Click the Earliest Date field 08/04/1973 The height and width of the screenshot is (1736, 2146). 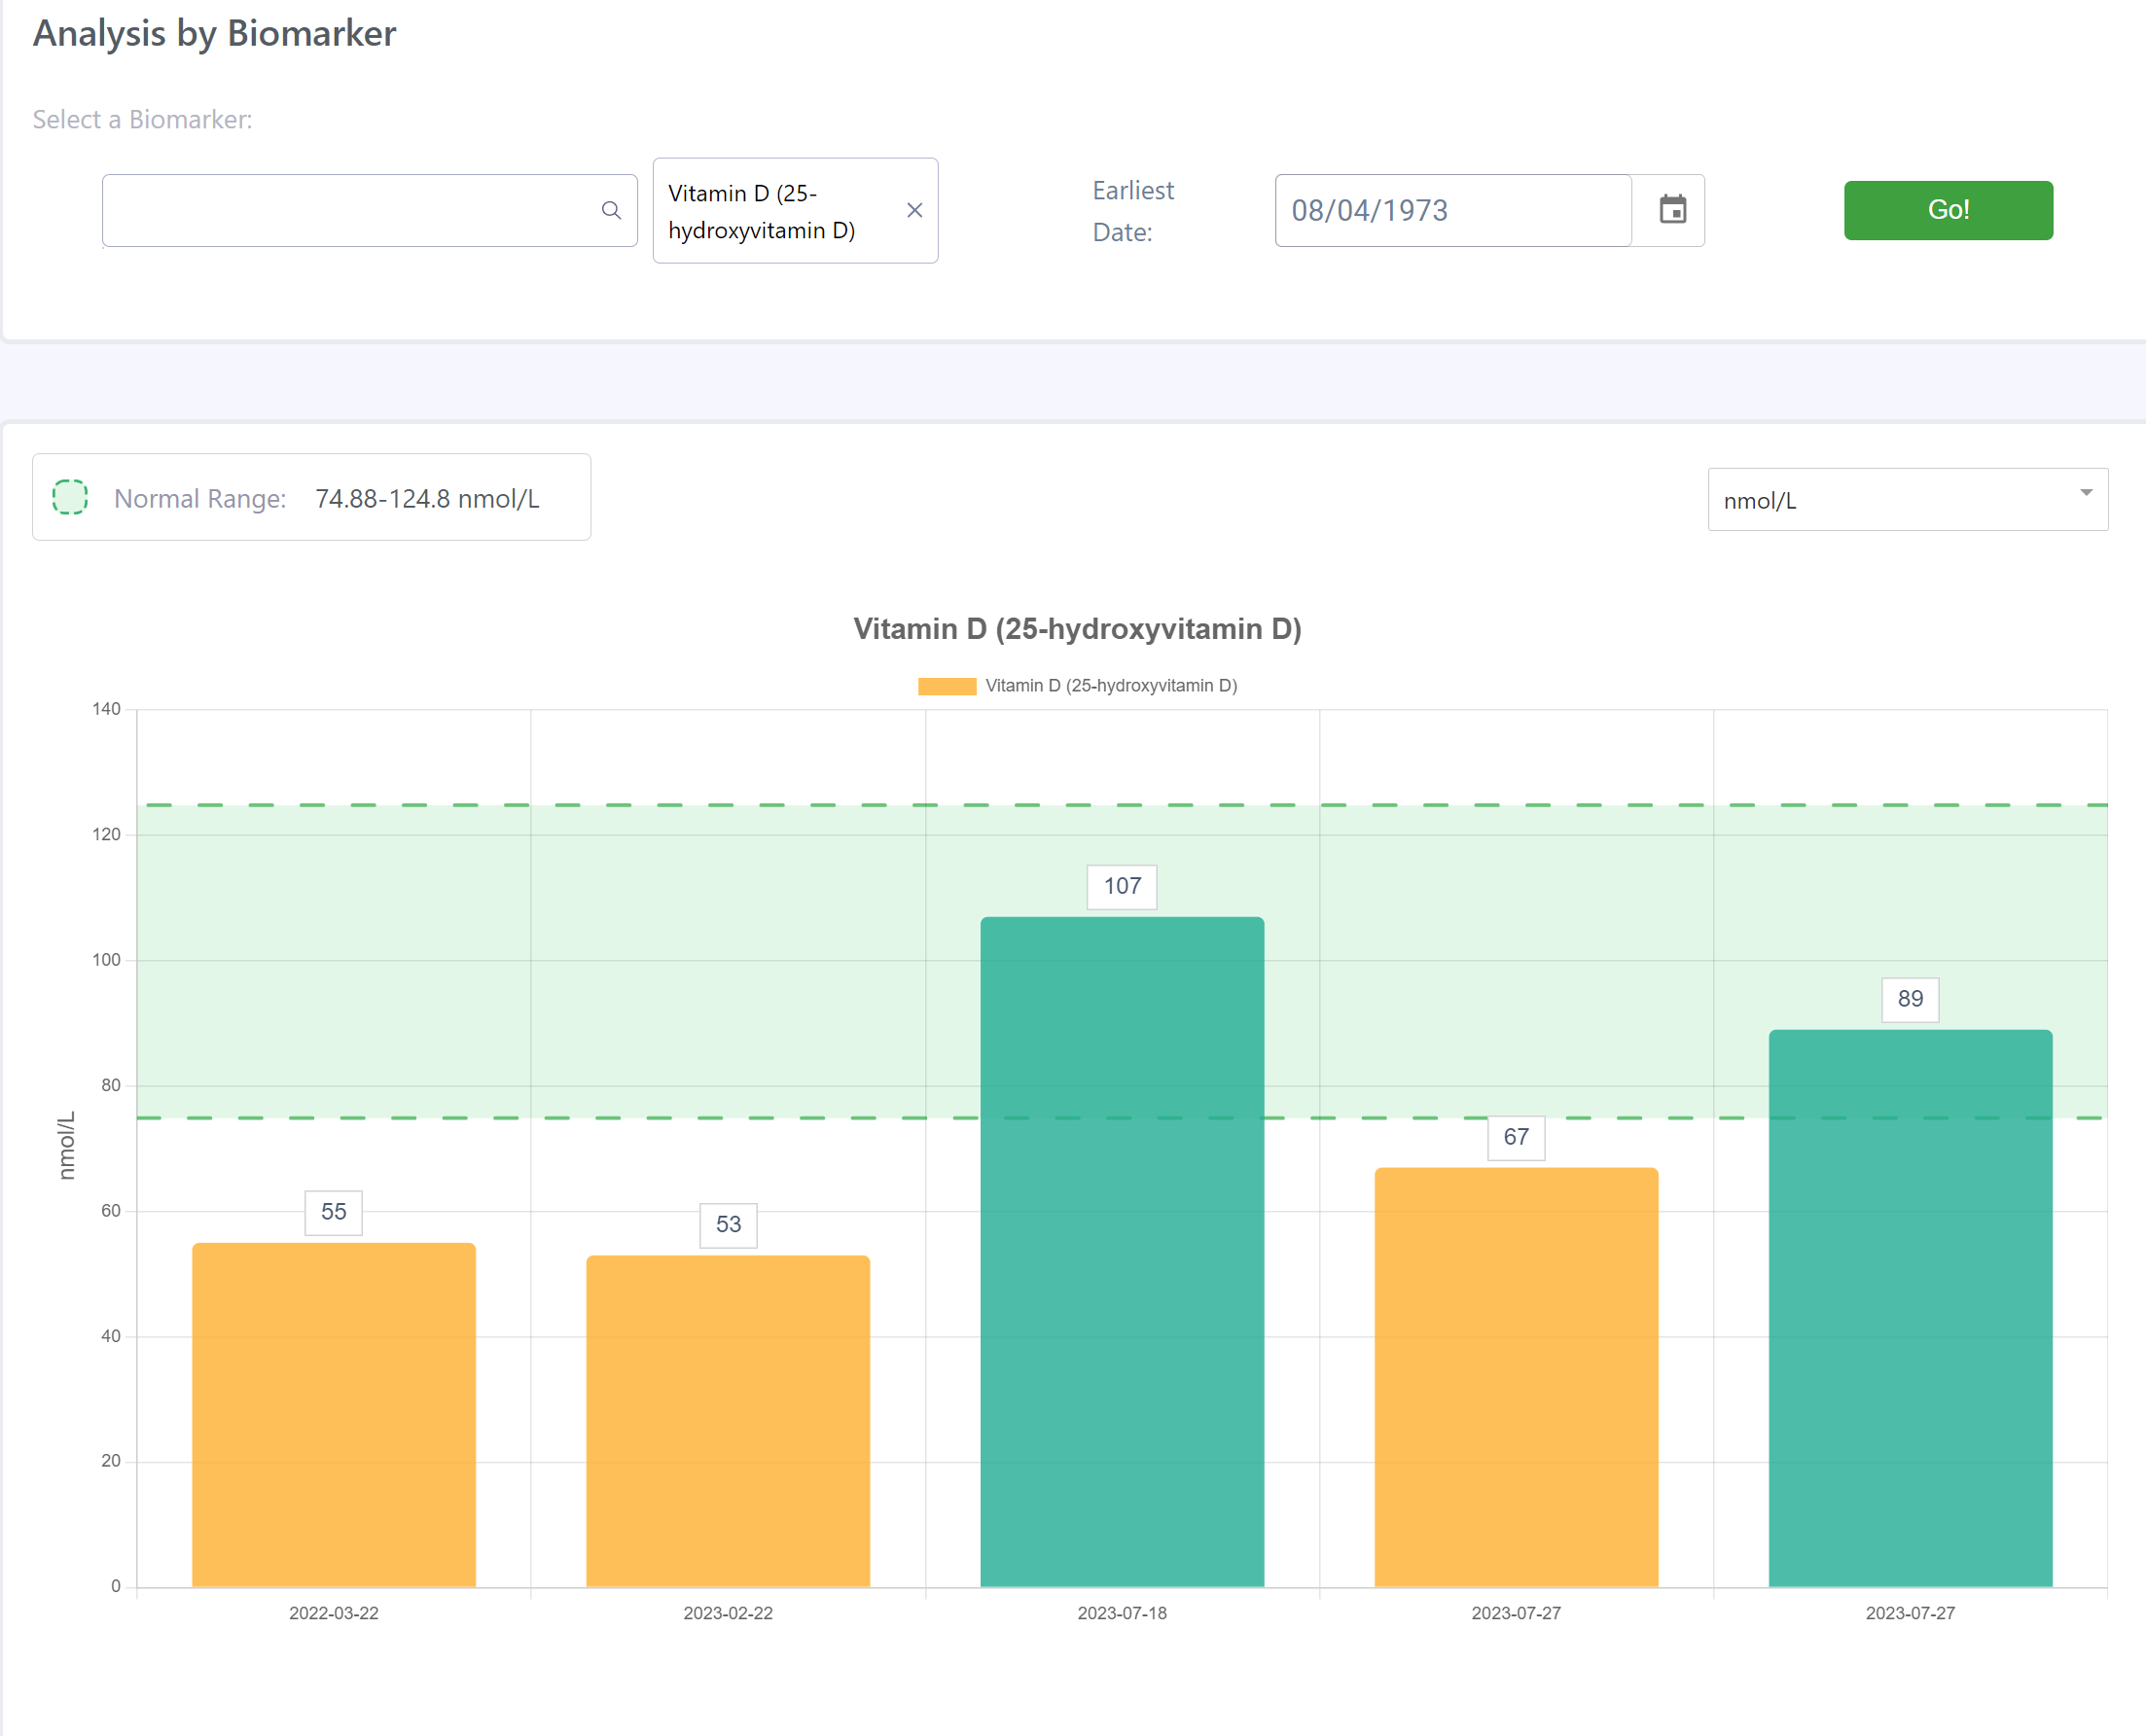click(1452, 210)
